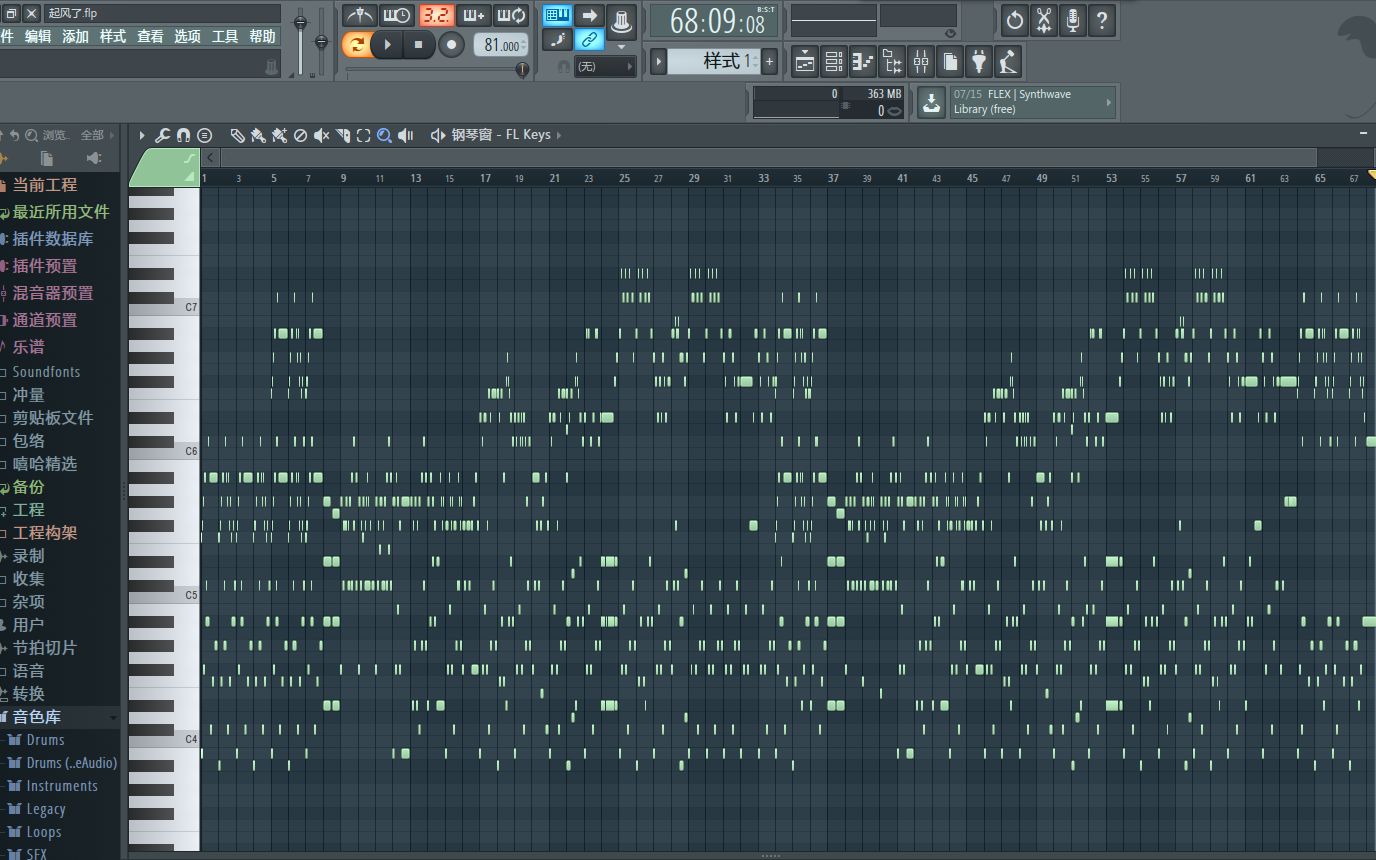Click the piano roll scroll left arrow
This screenshot has width=1376, height=860.
click(x=210, y=158)
